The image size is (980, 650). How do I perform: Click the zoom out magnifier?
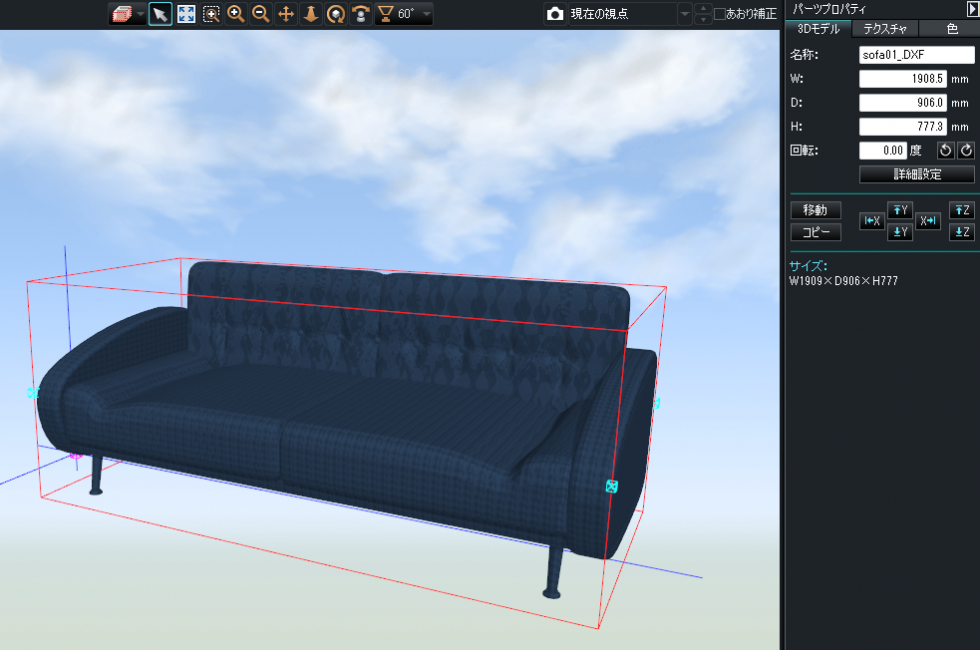260,14
